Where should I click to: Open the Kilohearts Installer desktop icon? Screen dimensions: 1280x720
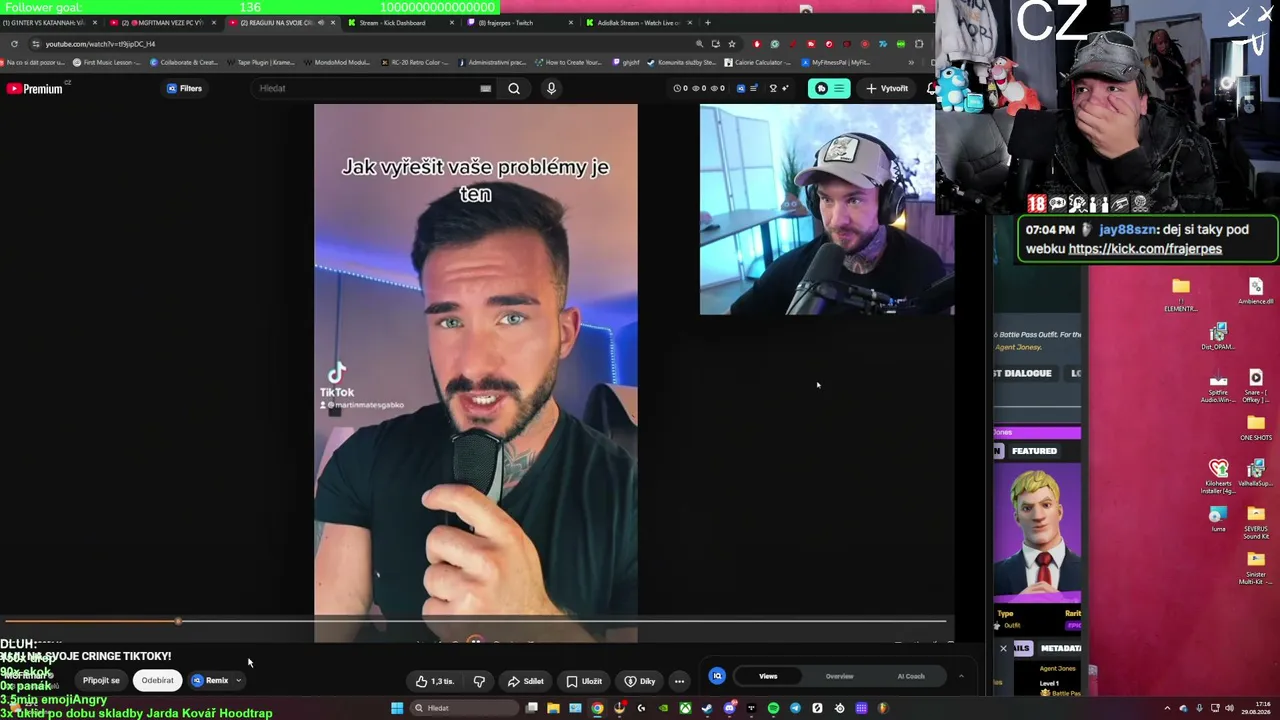(x=1218, y=477)
